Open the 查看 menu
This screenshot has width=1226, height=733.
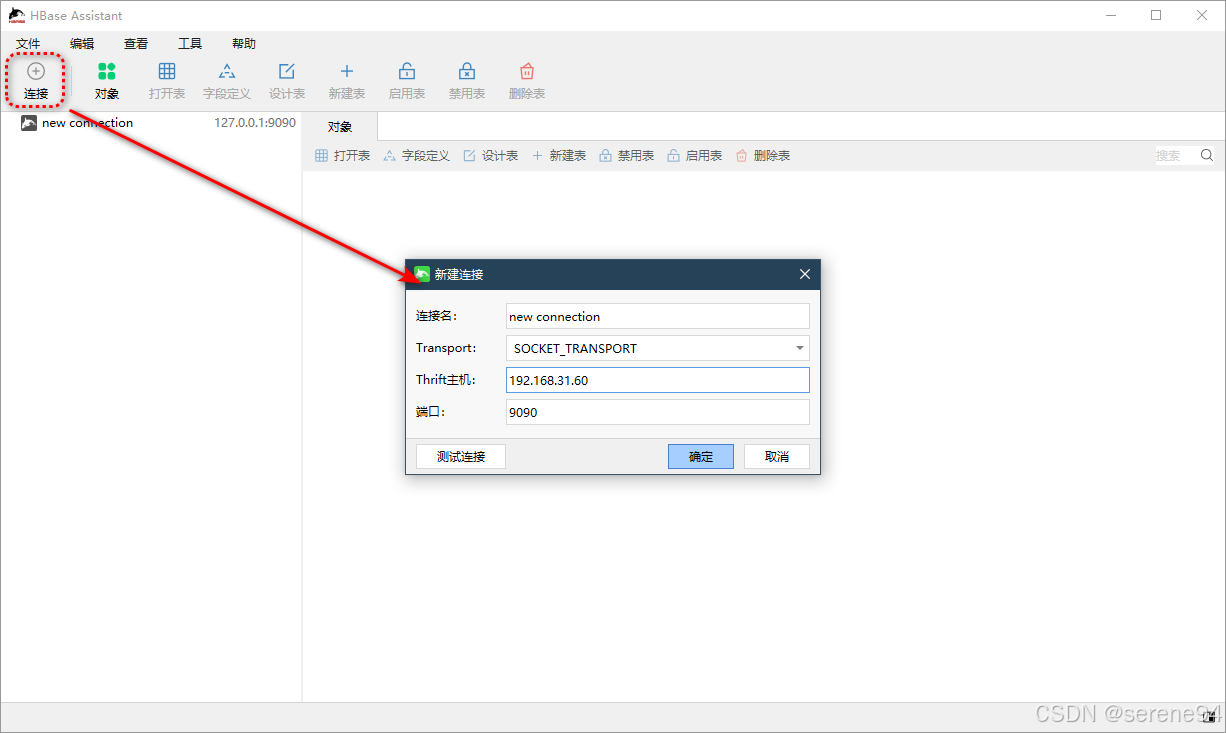pyautogui.click(x=136, y=44)
